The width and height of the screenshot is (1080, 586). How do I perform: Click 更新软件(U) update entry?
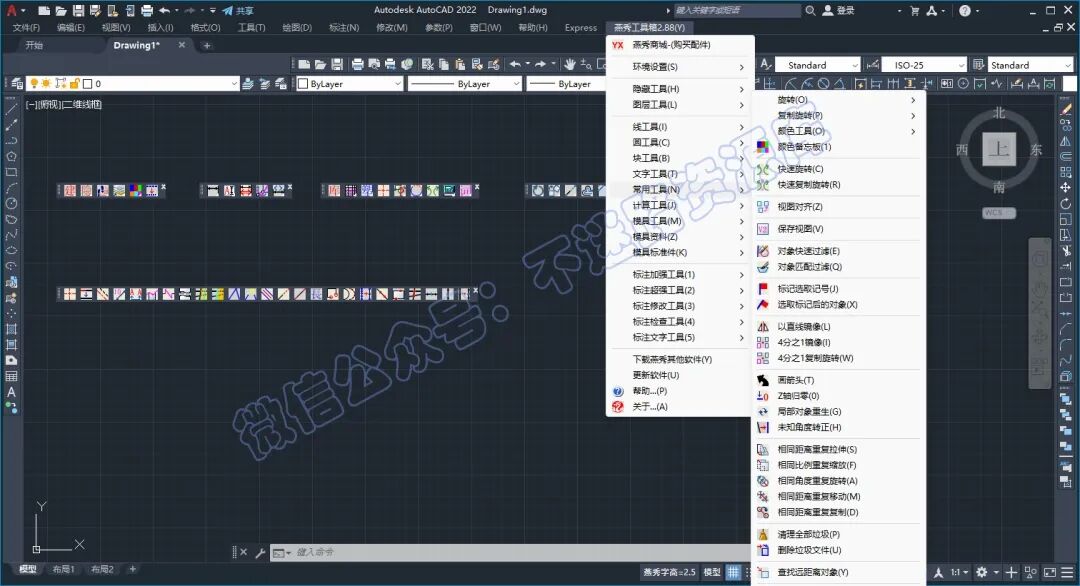680,375
